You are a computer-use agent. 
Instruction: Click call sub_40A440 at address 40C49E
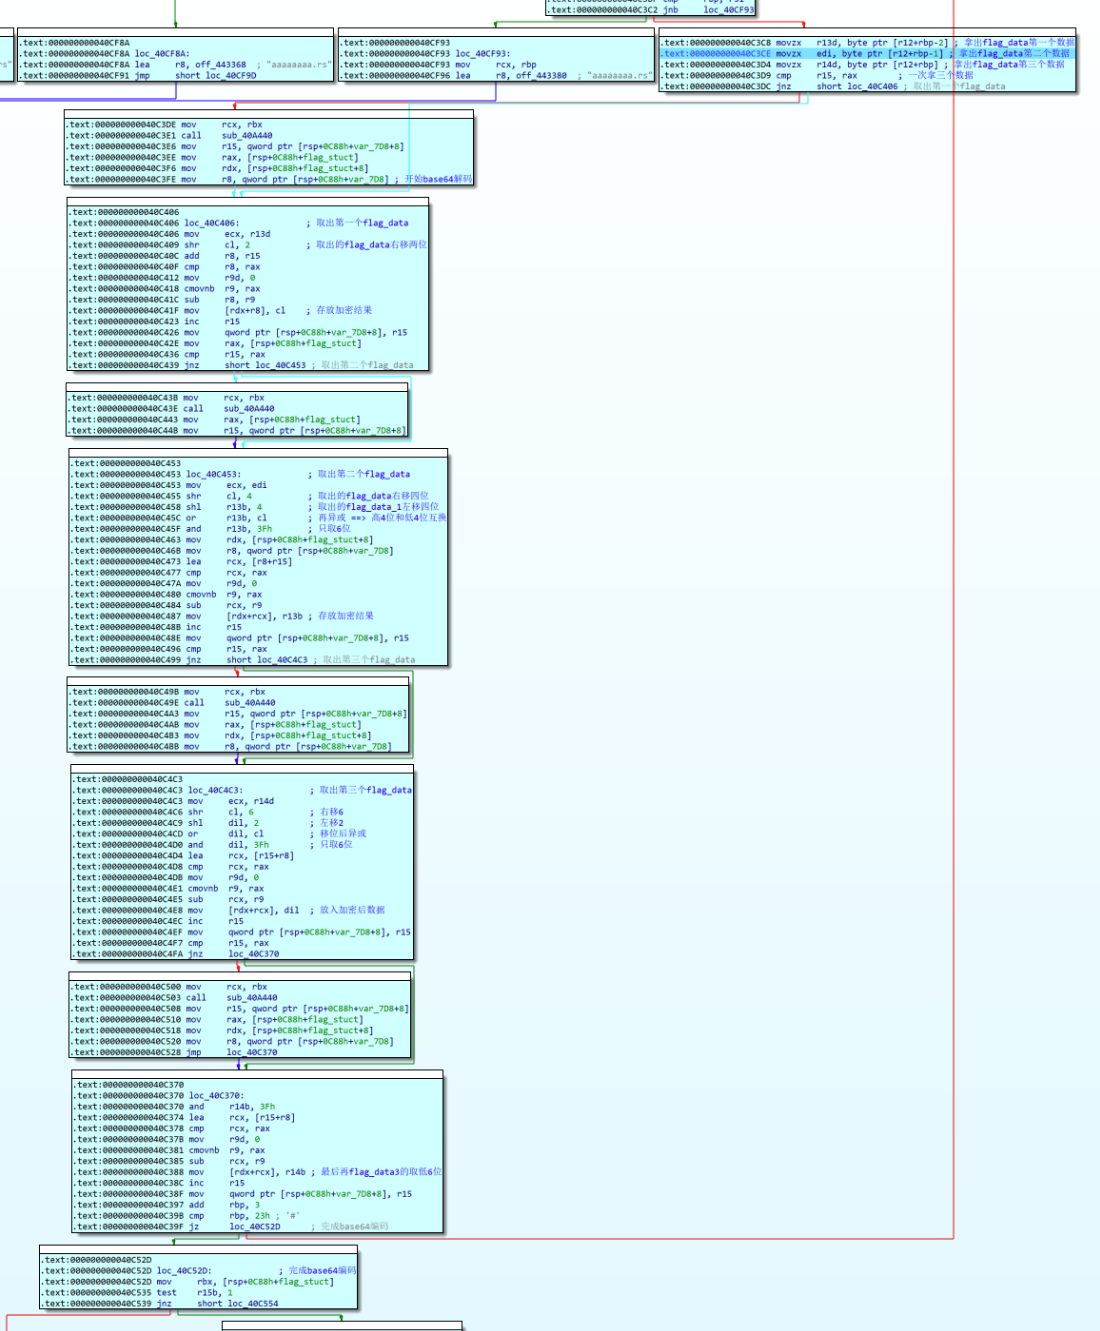click(249, 703)
